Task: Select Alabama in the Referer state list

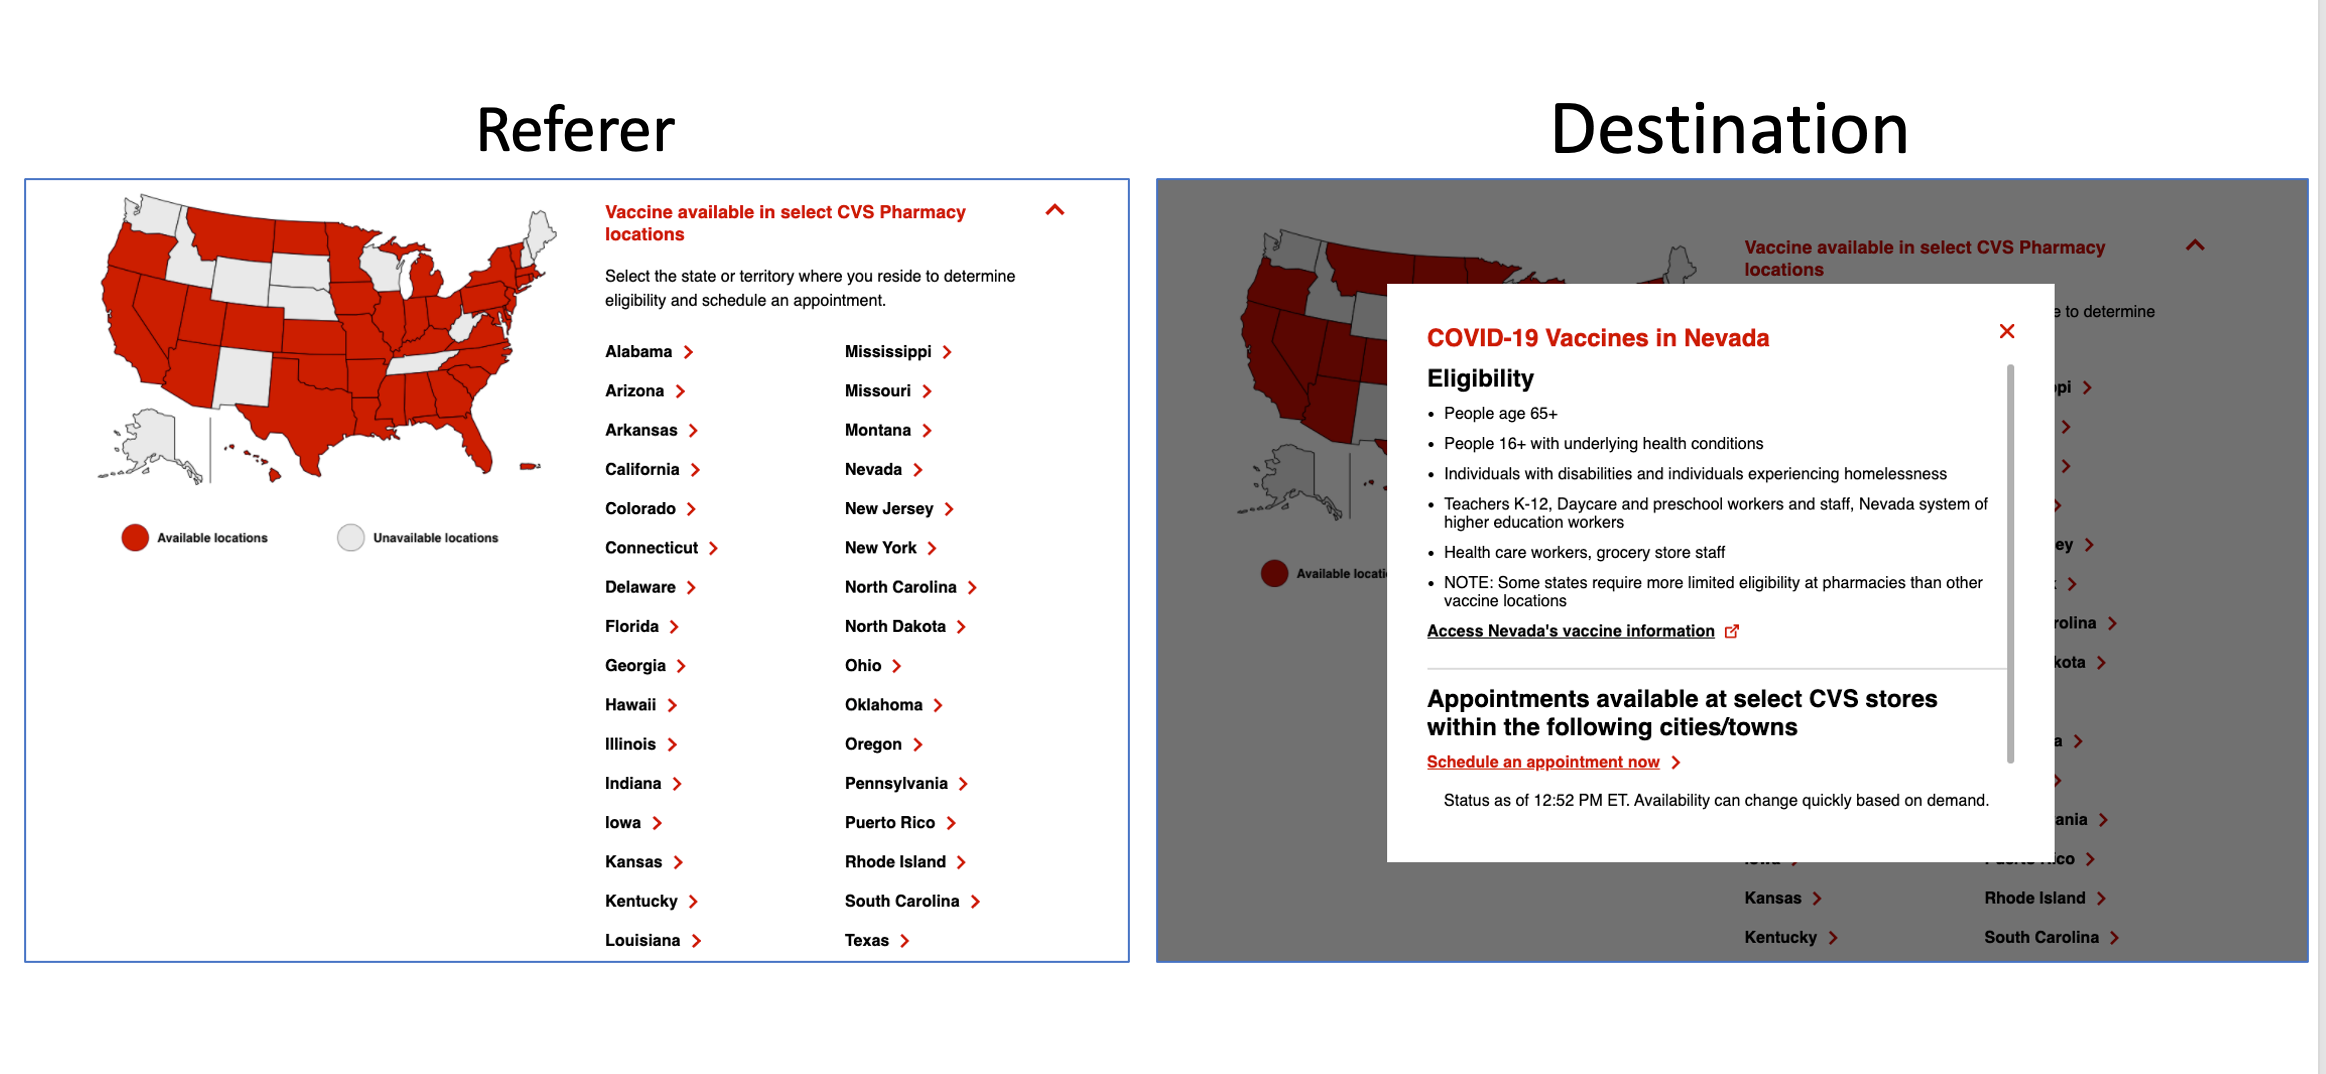Action: pos(638,352)
